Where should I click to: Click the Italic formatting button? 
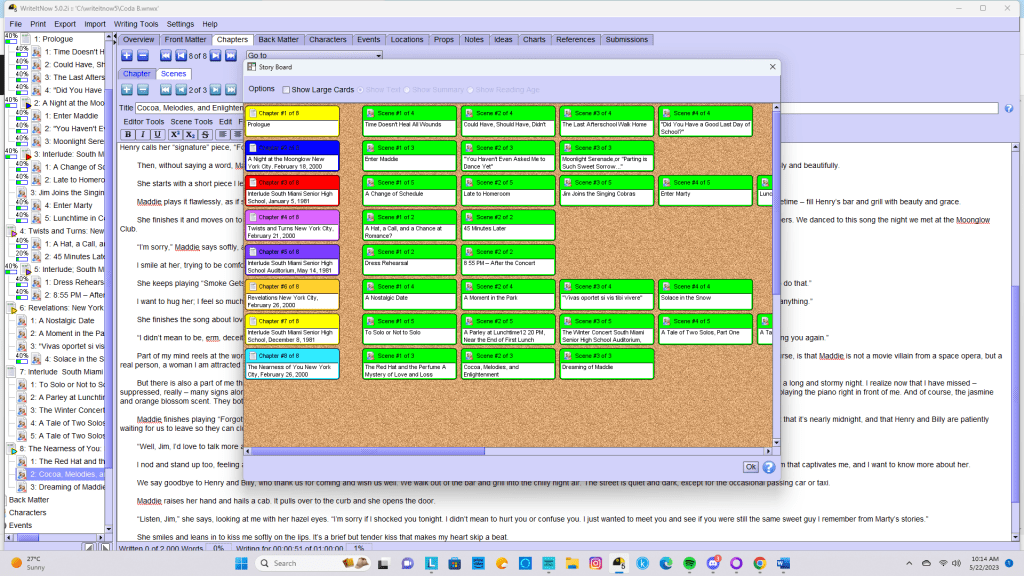(143, 135)
